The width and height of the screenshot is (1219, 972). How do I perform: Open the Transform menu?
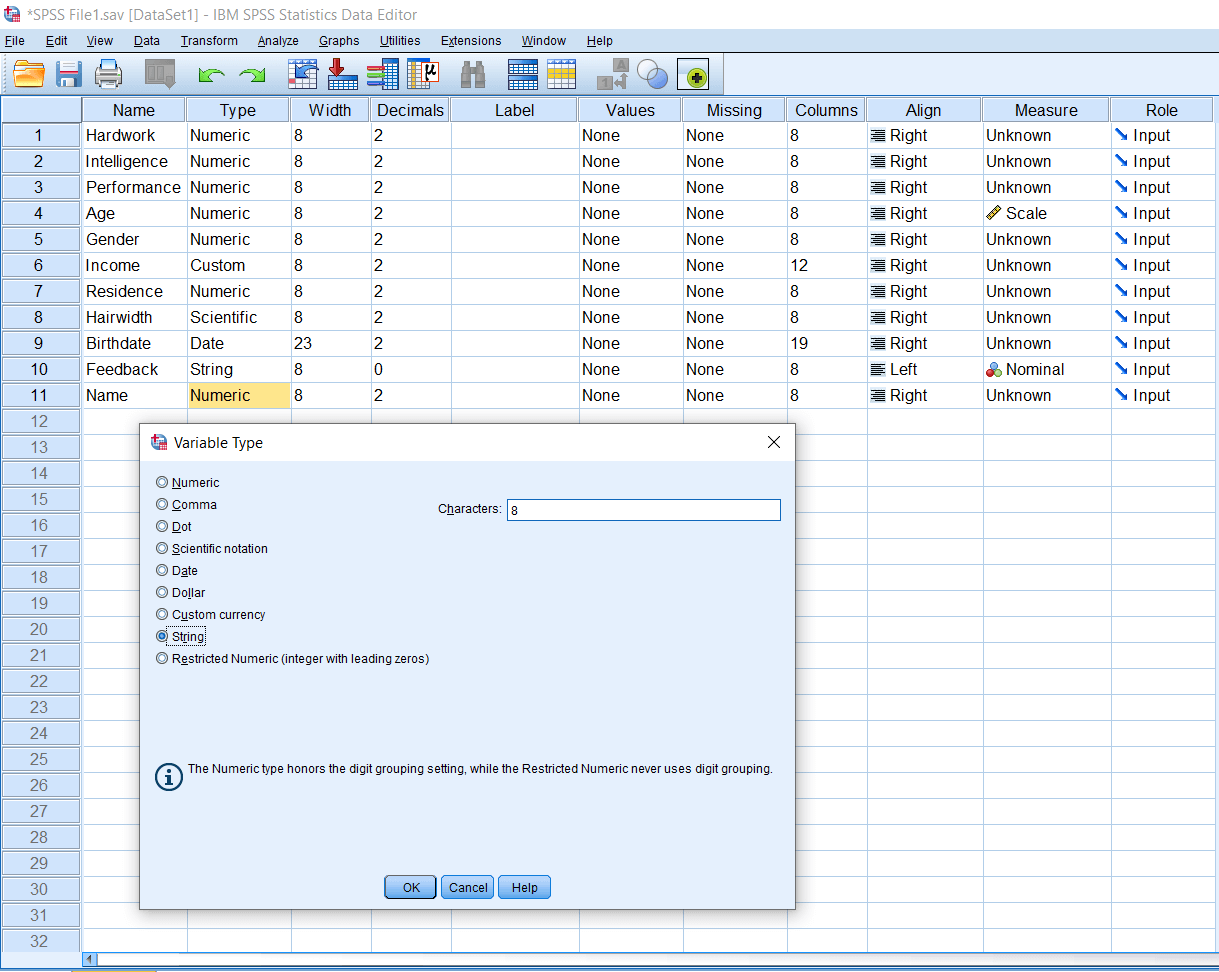point(208,41)
